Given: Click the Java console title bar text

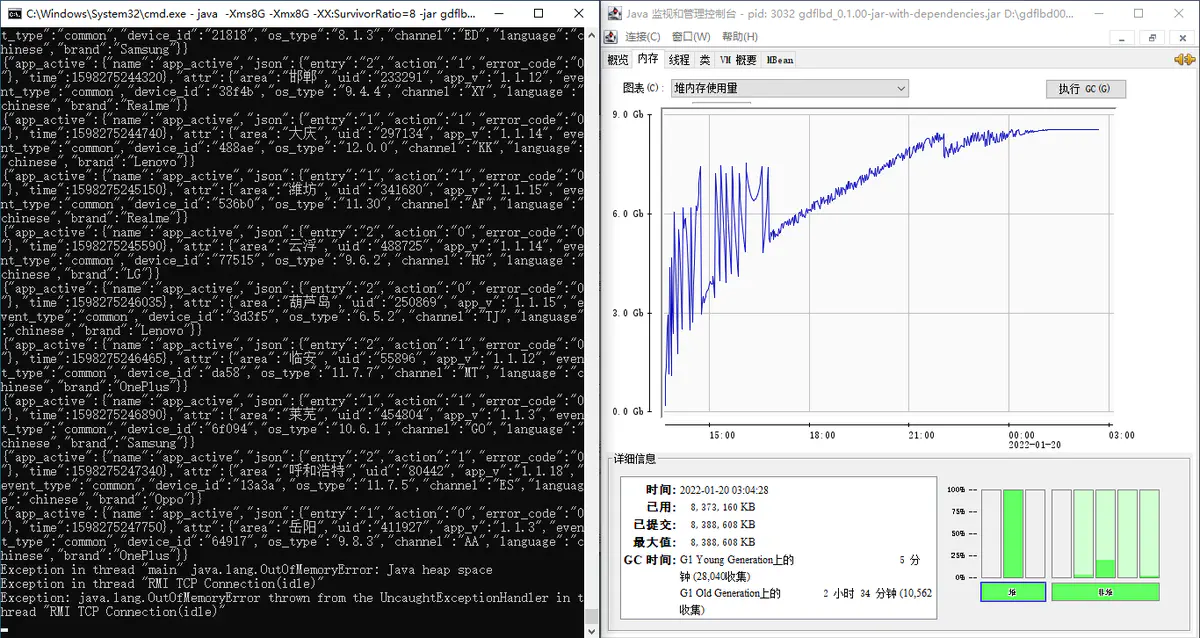Looking at the screenshot, I should tap(850, 14).
